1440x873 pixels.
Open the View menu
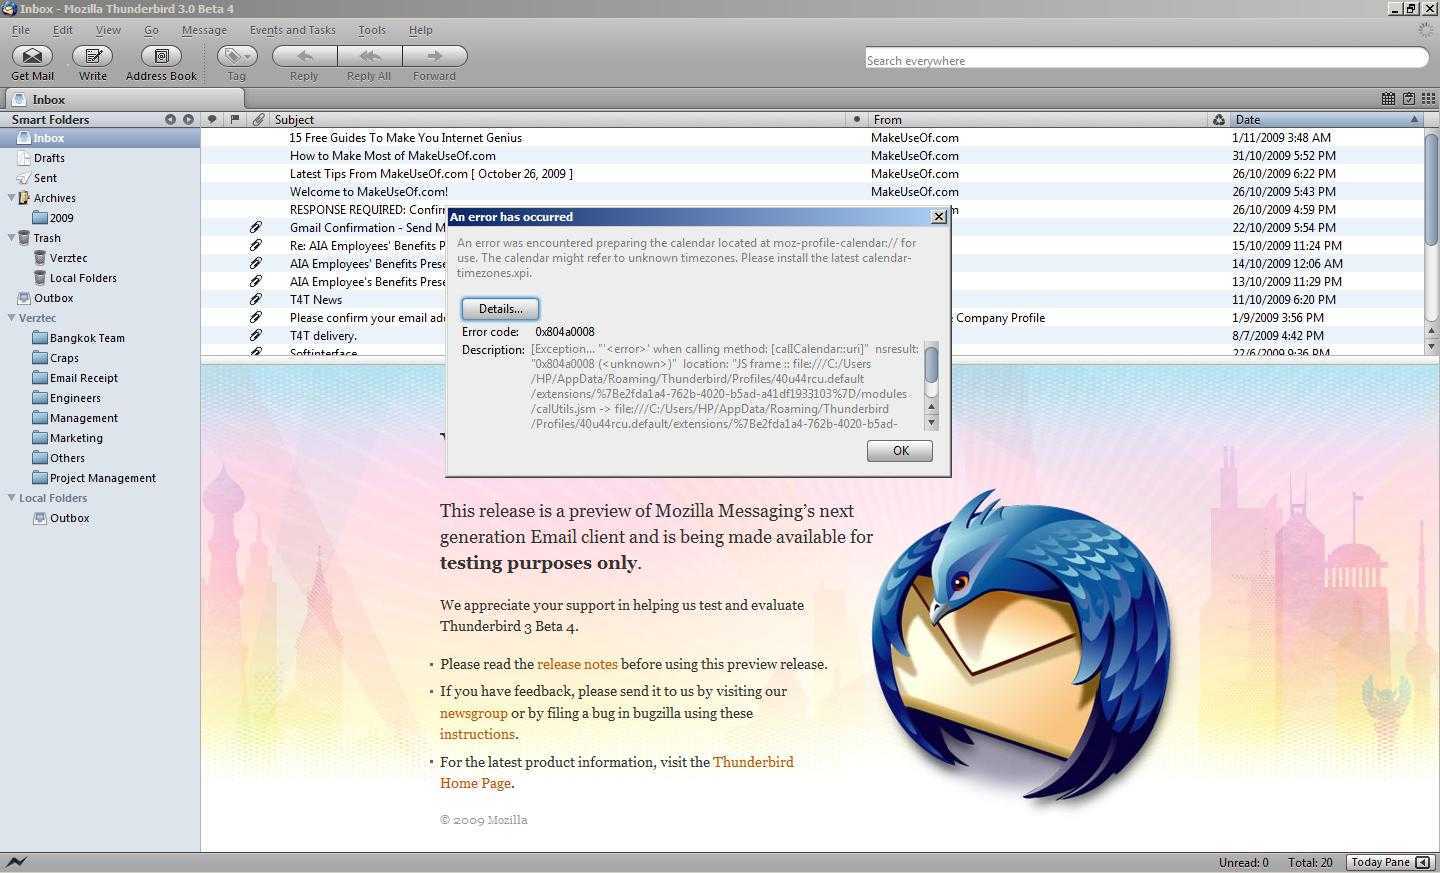[108, 30]
